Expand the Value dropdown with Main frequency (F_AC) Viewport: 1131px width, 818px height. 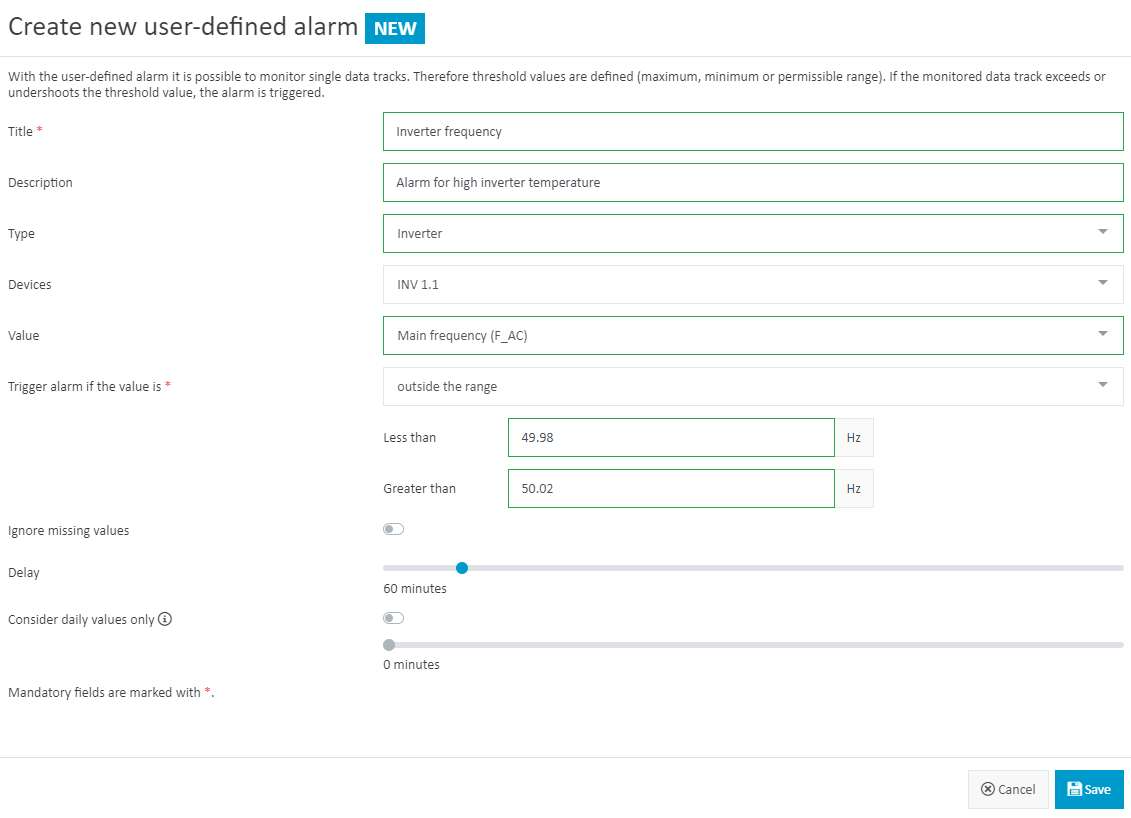[753, 335]
